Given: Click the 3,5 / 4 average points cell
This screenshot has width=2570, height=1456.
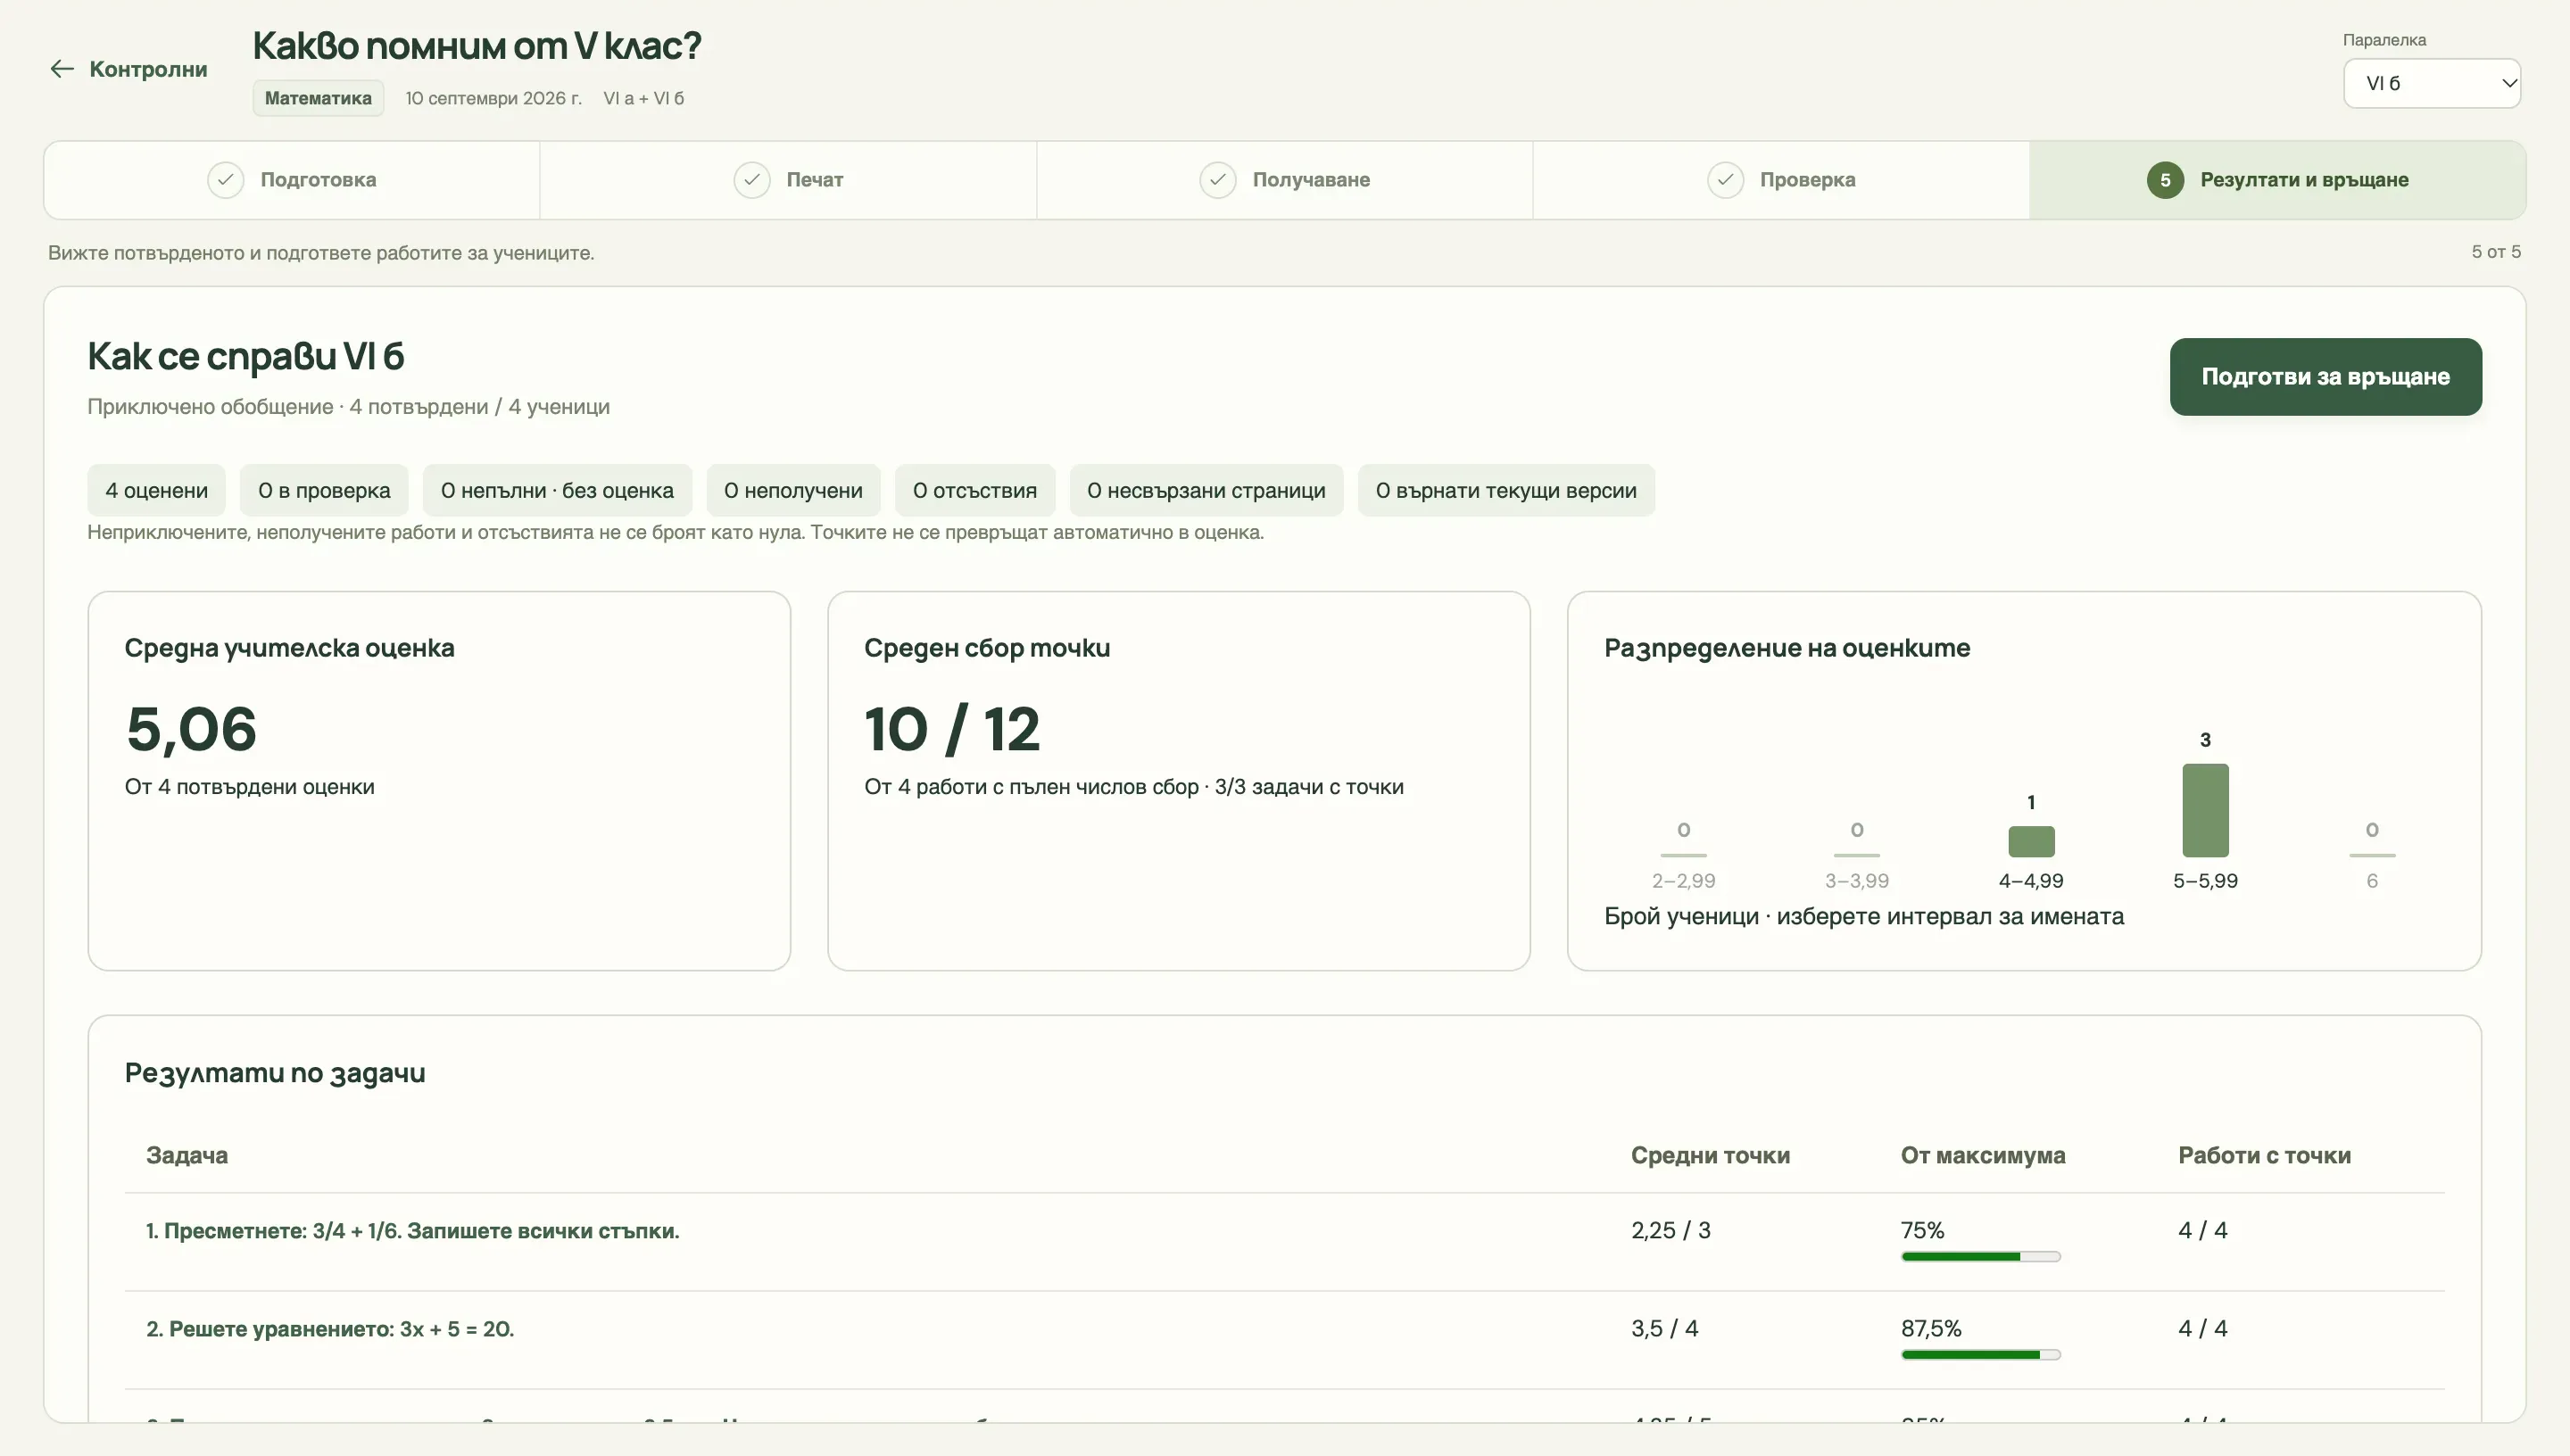Looking at the screenshot, I should click(1664, 1329).
